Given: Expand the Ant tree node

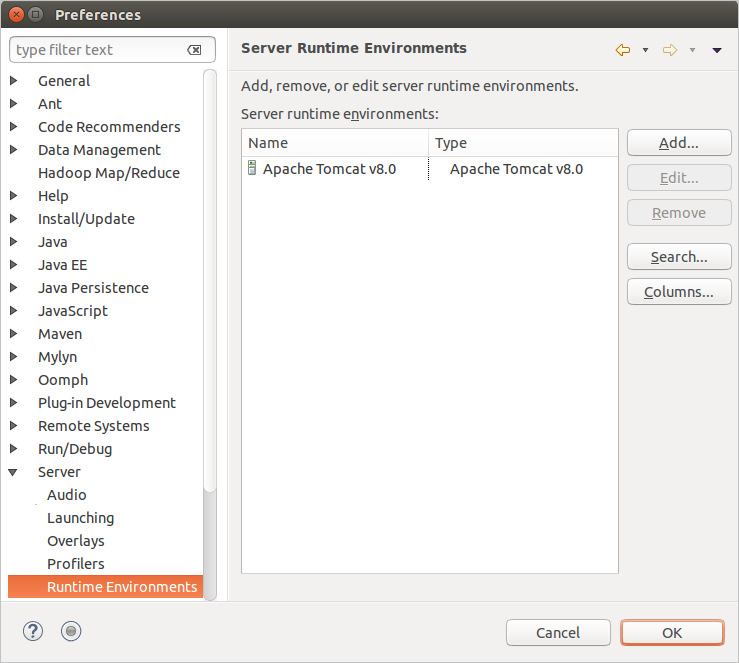Looking at the screenshot, I should 14,104.
